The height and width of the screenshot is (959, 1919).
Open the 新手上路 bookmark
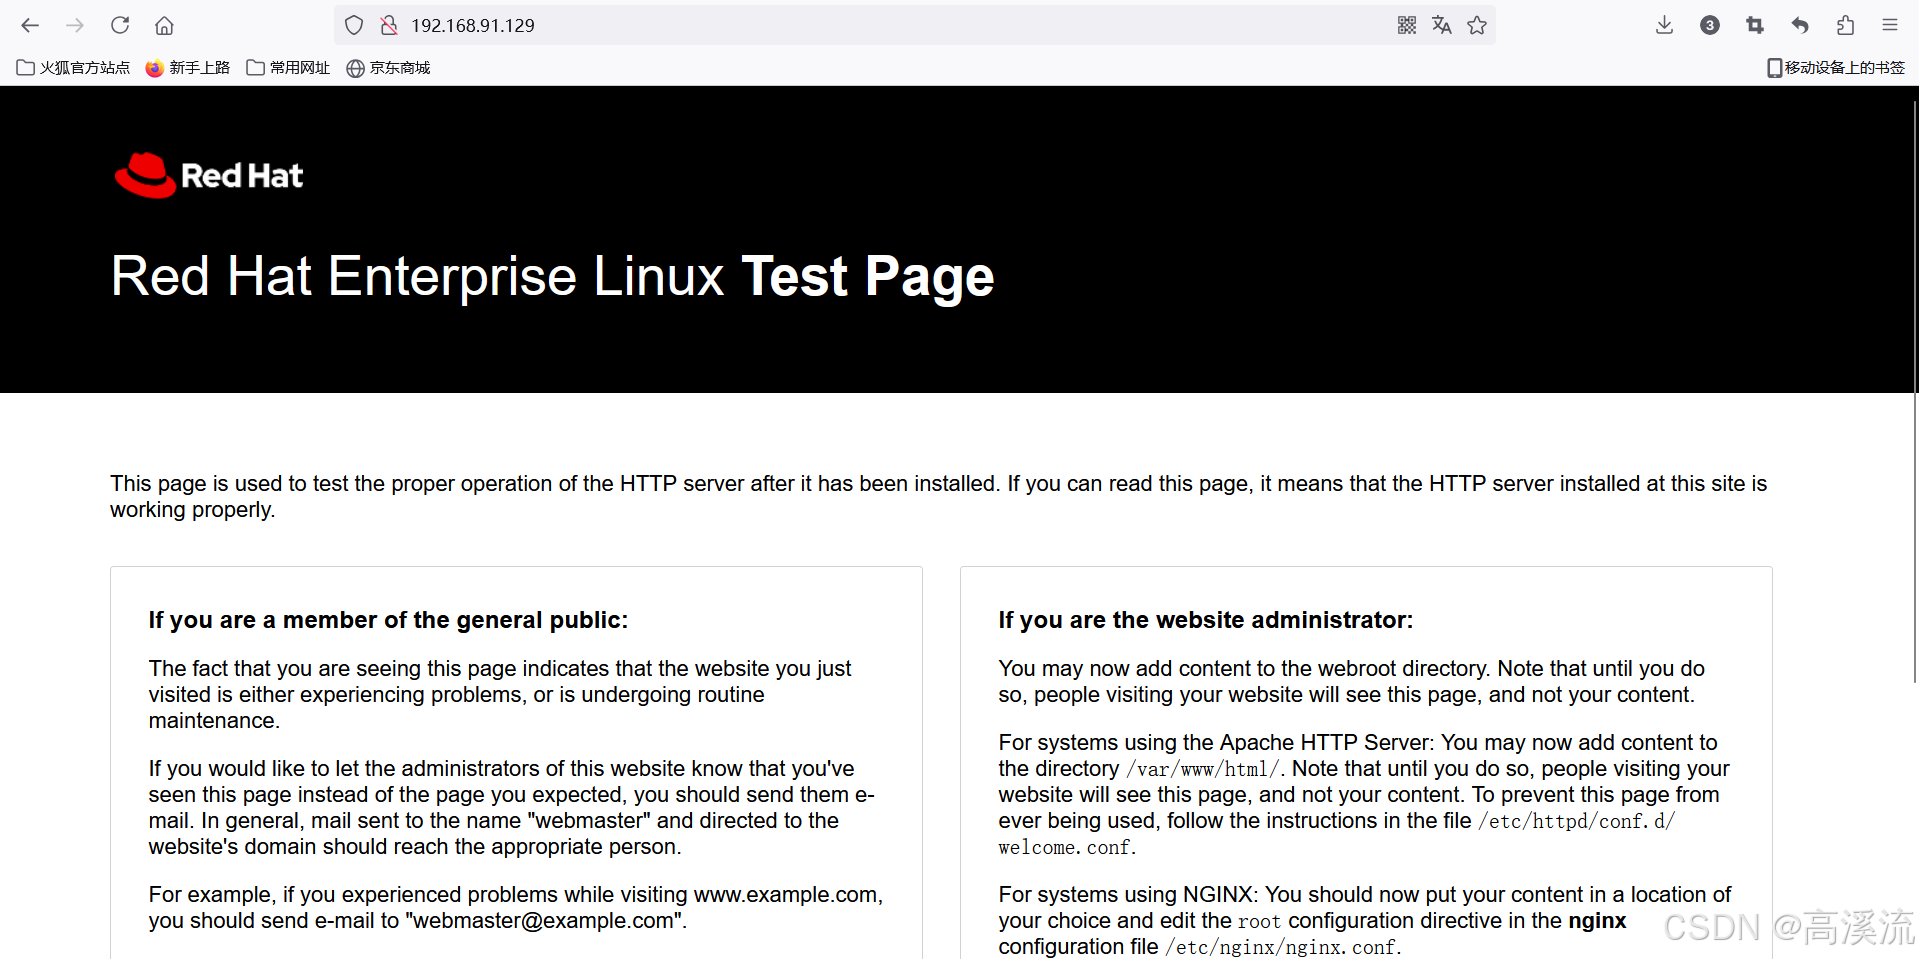[188, 68]
